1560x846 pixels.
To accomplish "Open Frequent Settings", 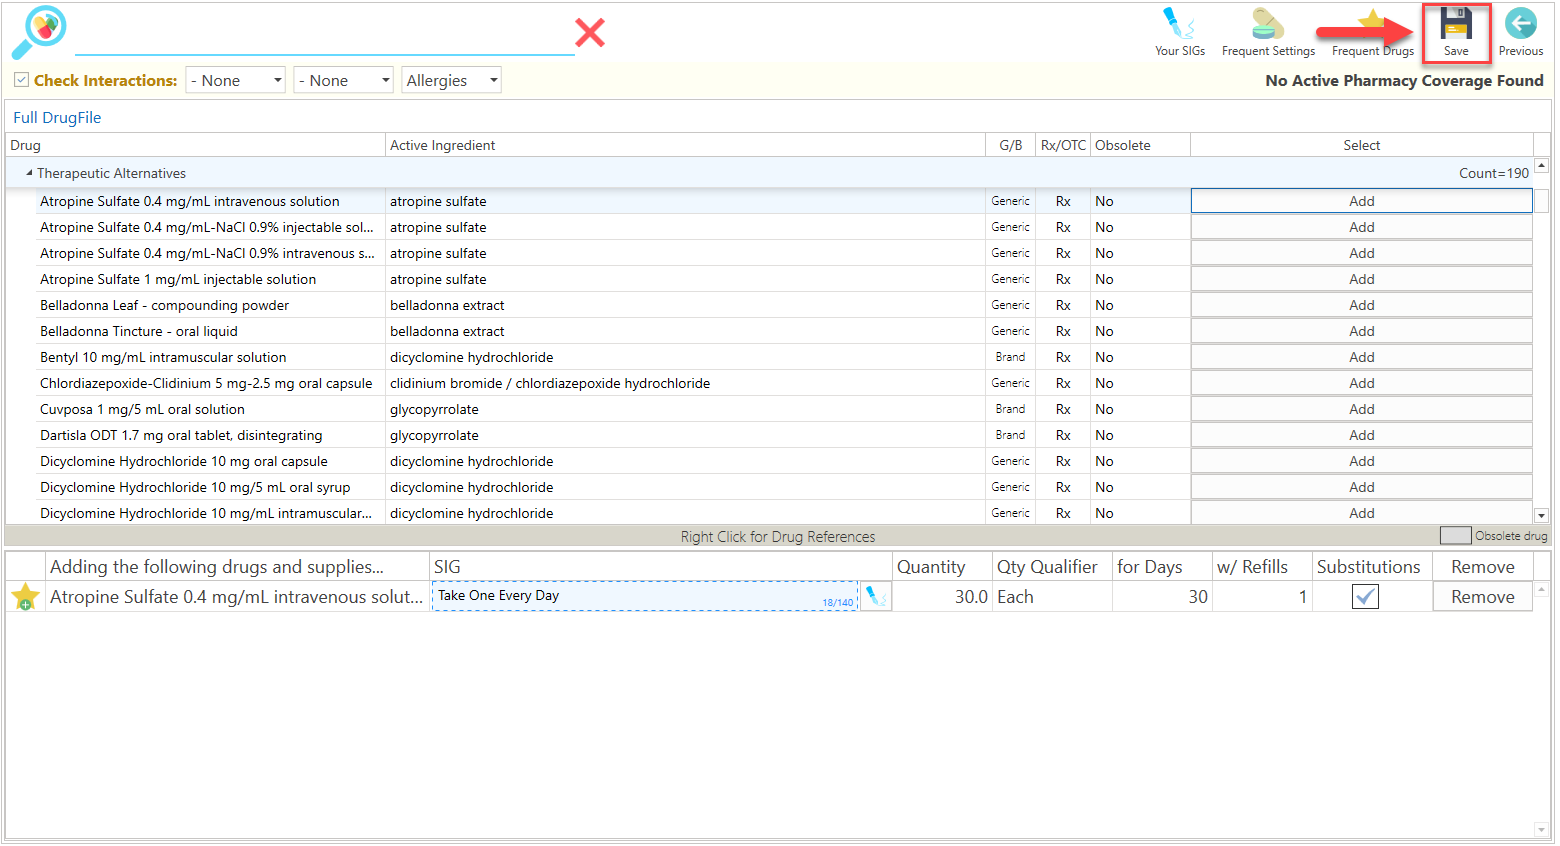I will click(1268, 32).
